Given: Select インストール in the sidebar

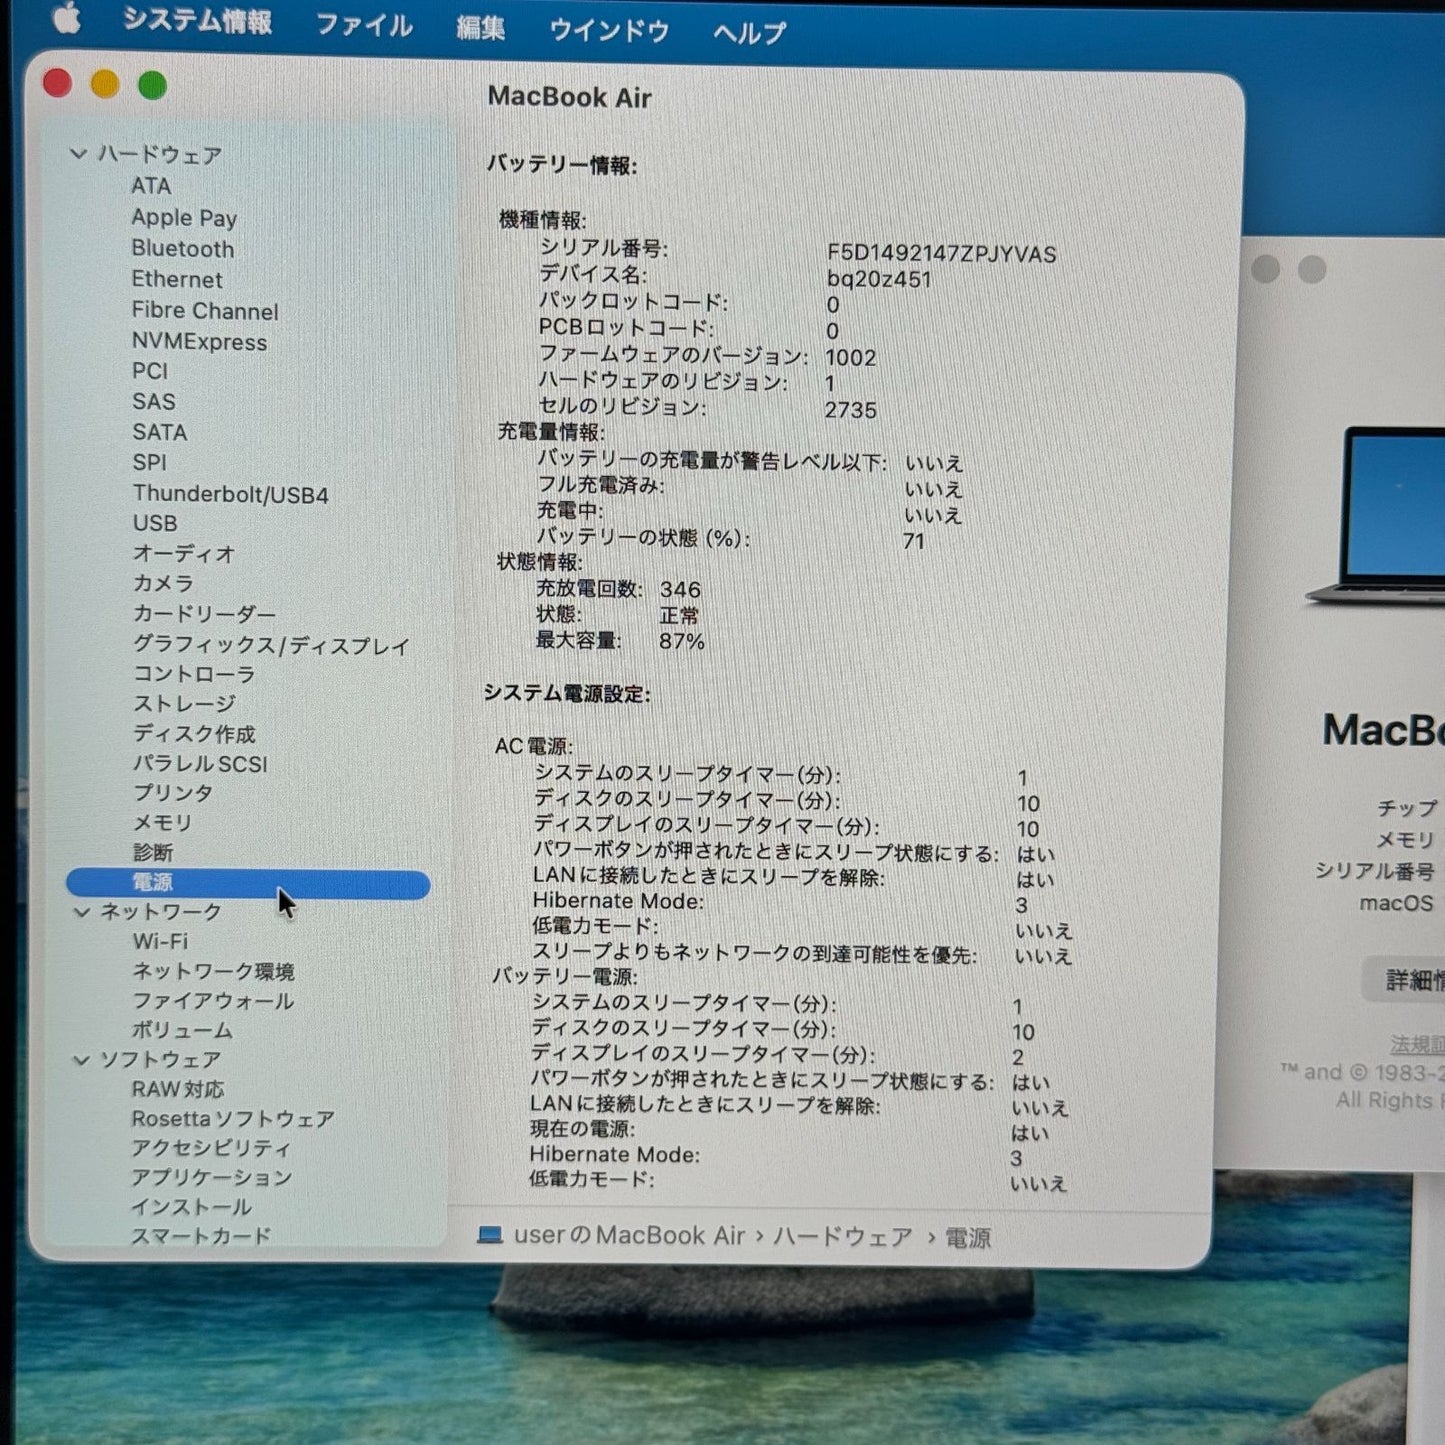Looking at the screenshot, I should click(191, 1208).
